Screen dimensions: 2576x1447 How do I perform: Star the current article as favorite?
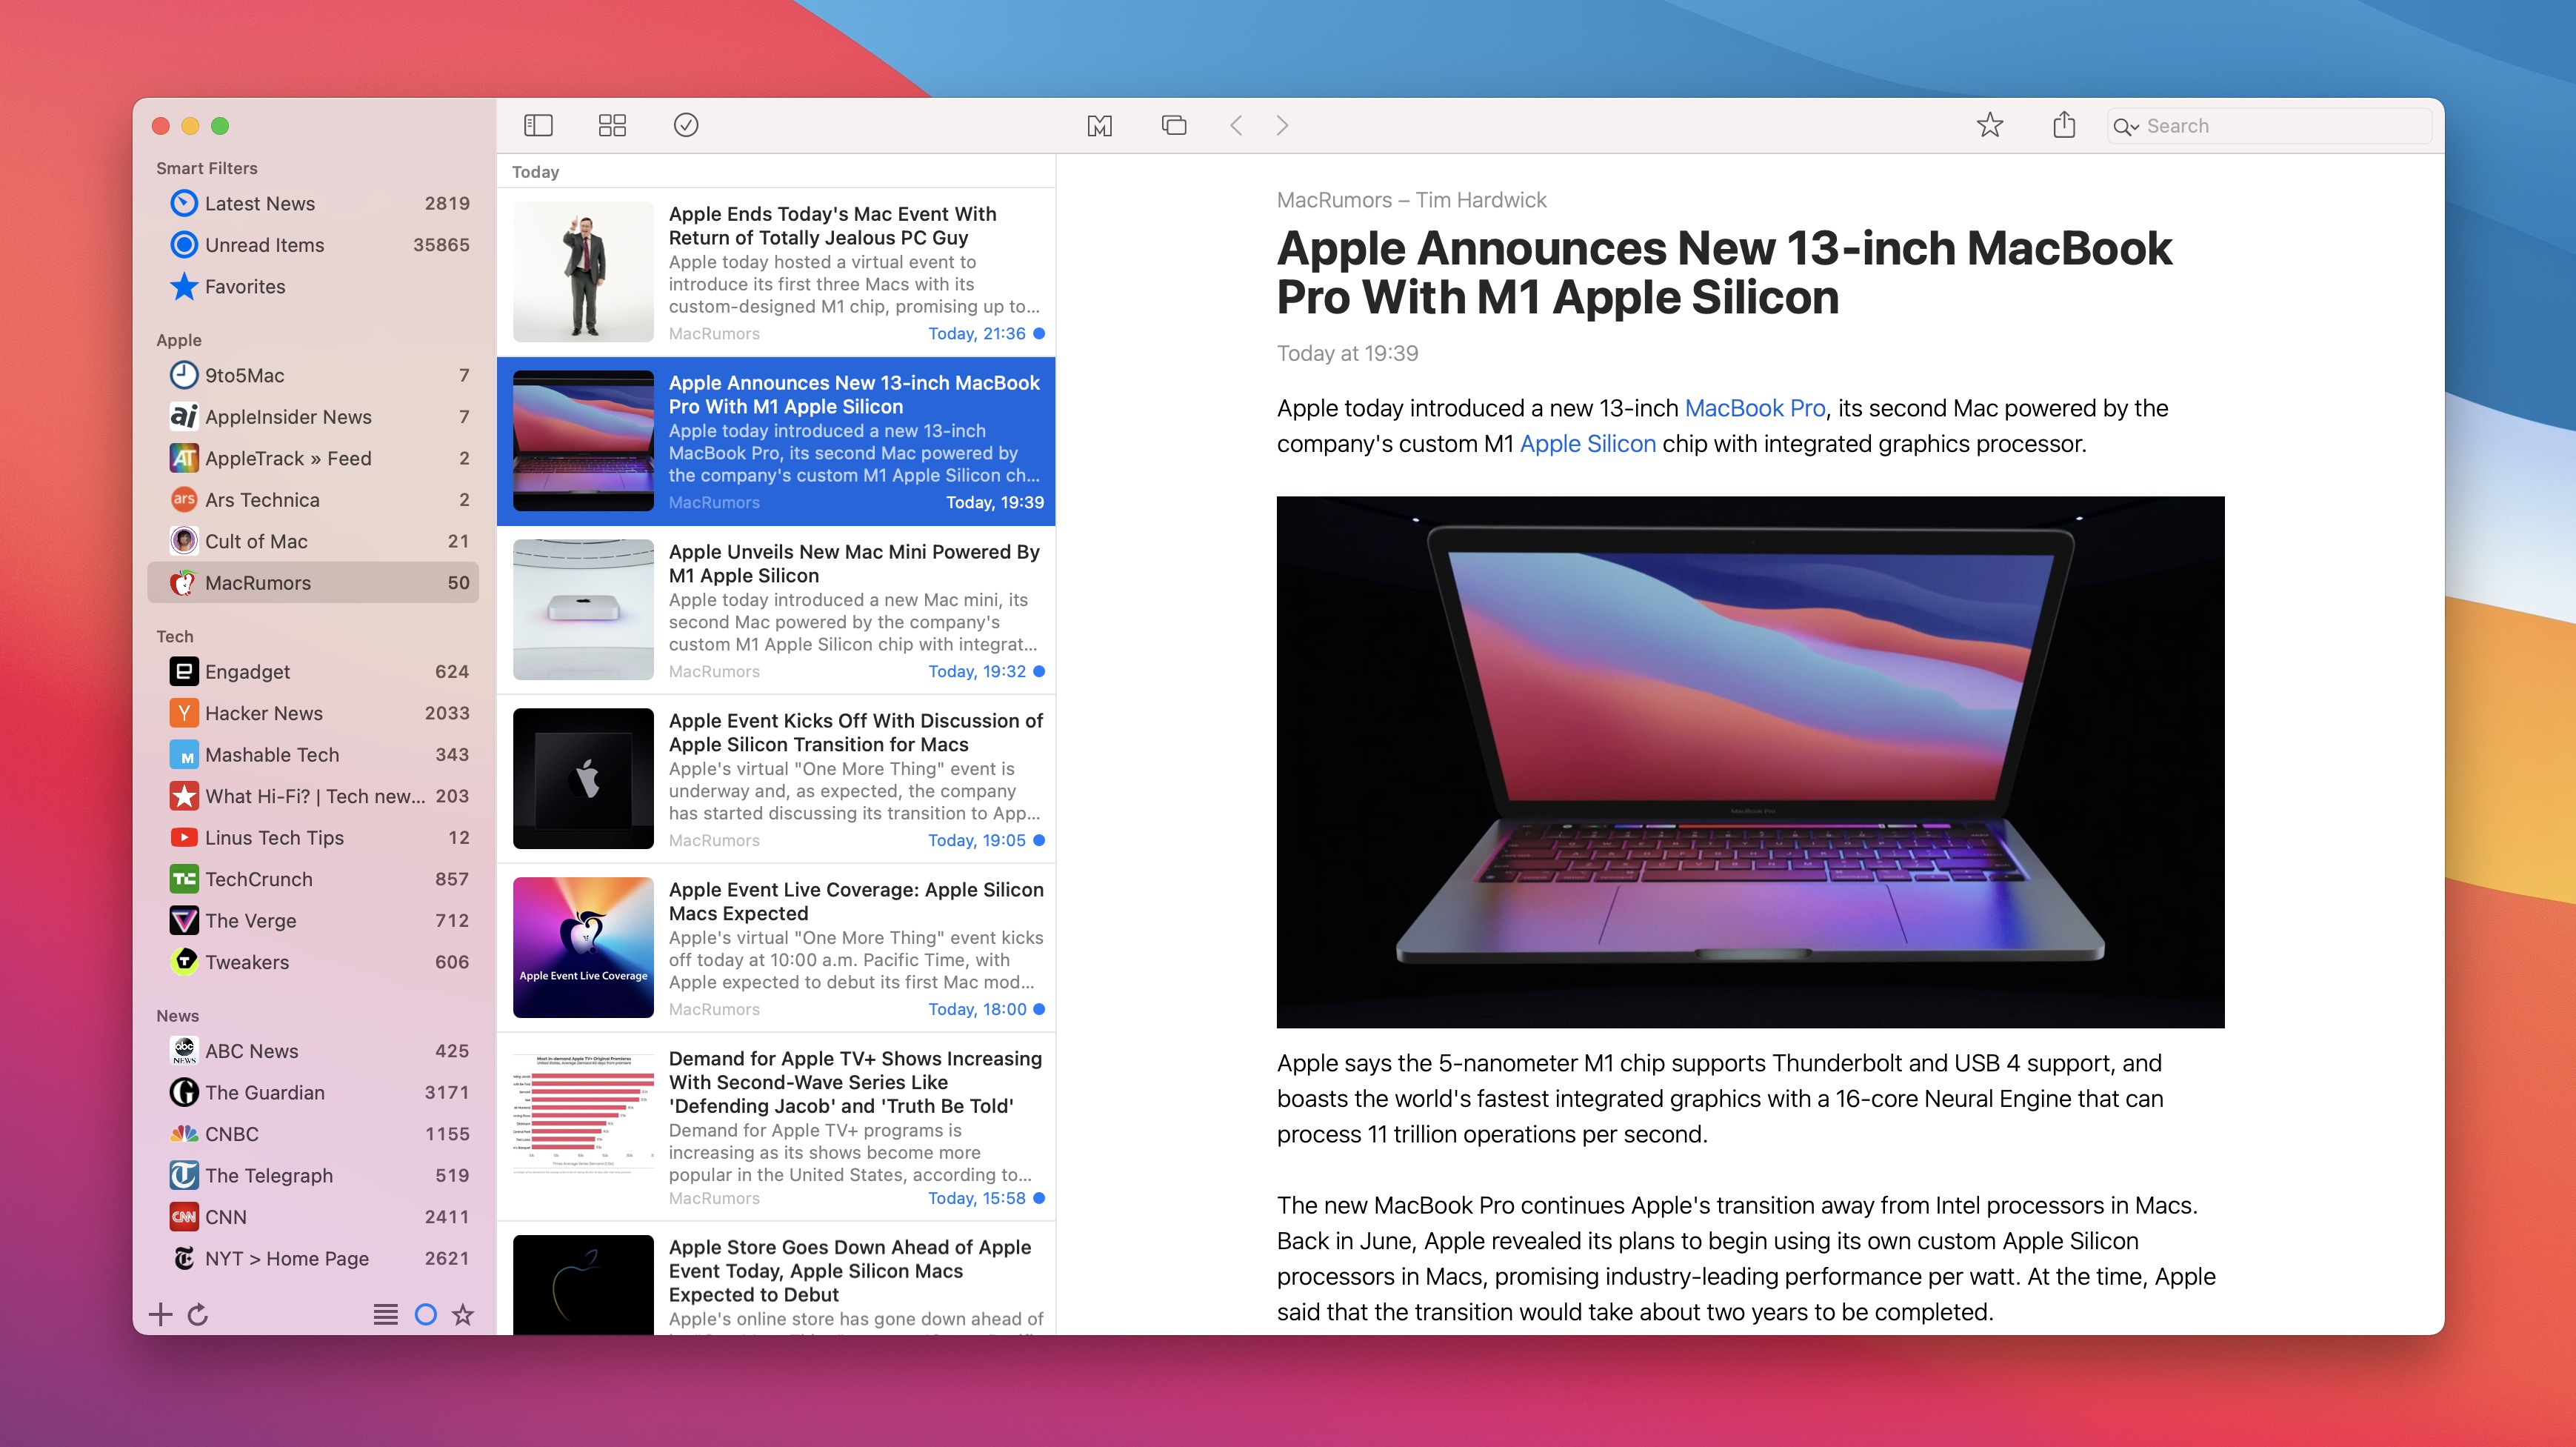pos(1990,125)
